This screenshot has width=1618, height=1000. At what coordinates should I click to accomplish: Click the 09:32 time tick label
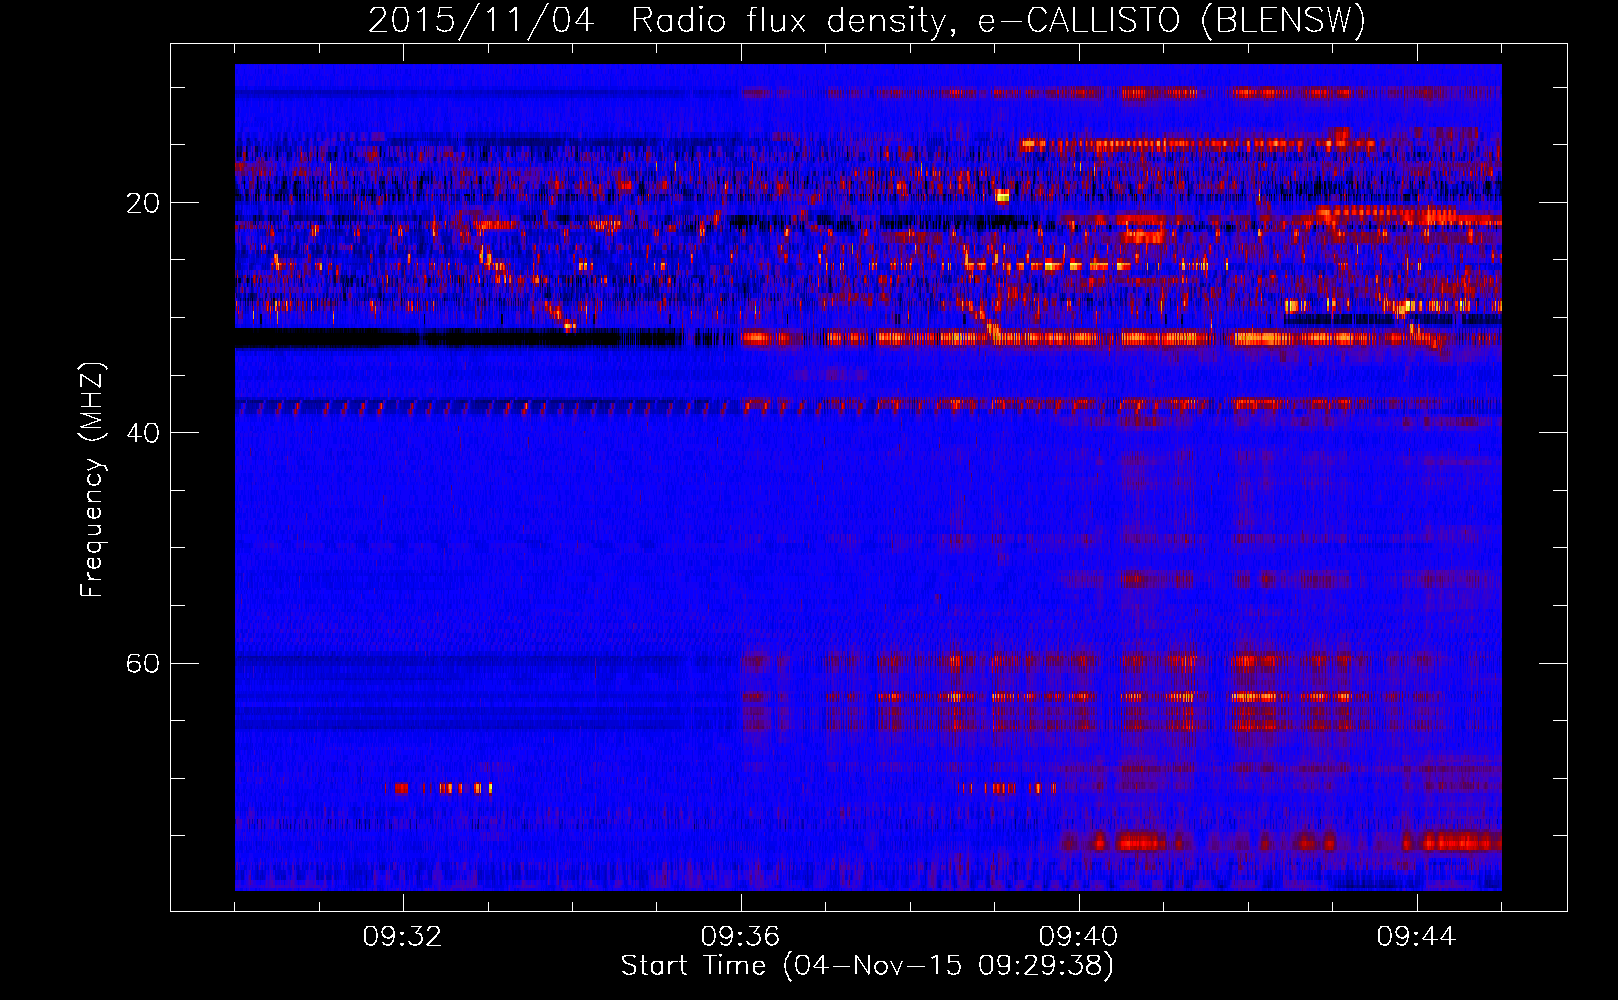click(x=403, y=937)
